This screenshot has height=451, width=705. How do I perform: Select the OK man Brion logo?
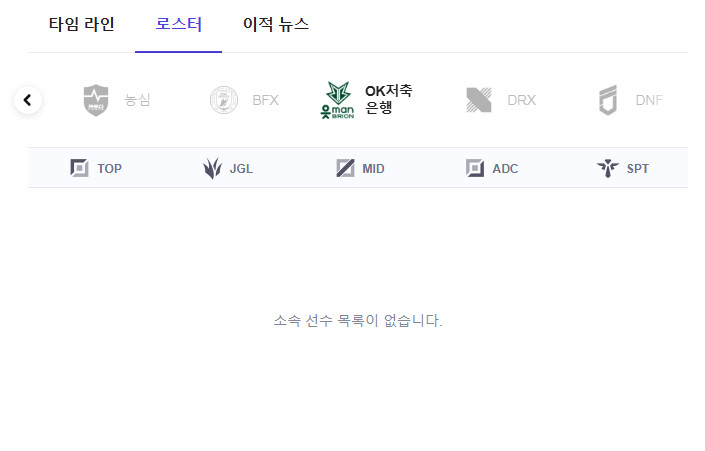tap(338, 100)
